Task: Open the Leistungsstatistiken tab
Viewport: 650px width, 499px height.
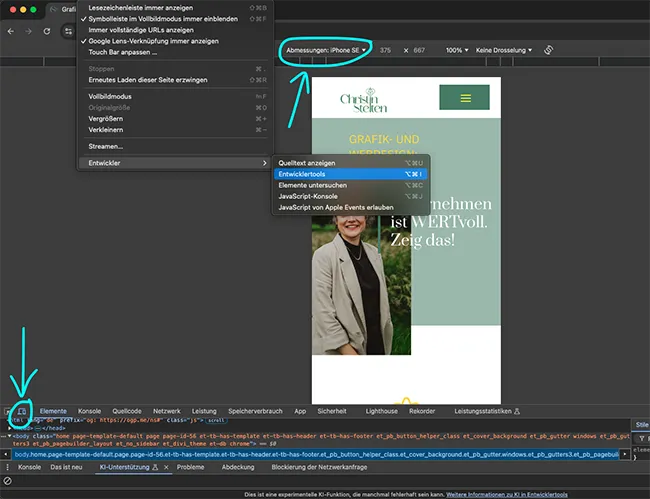Action: [x=487, y=411]
